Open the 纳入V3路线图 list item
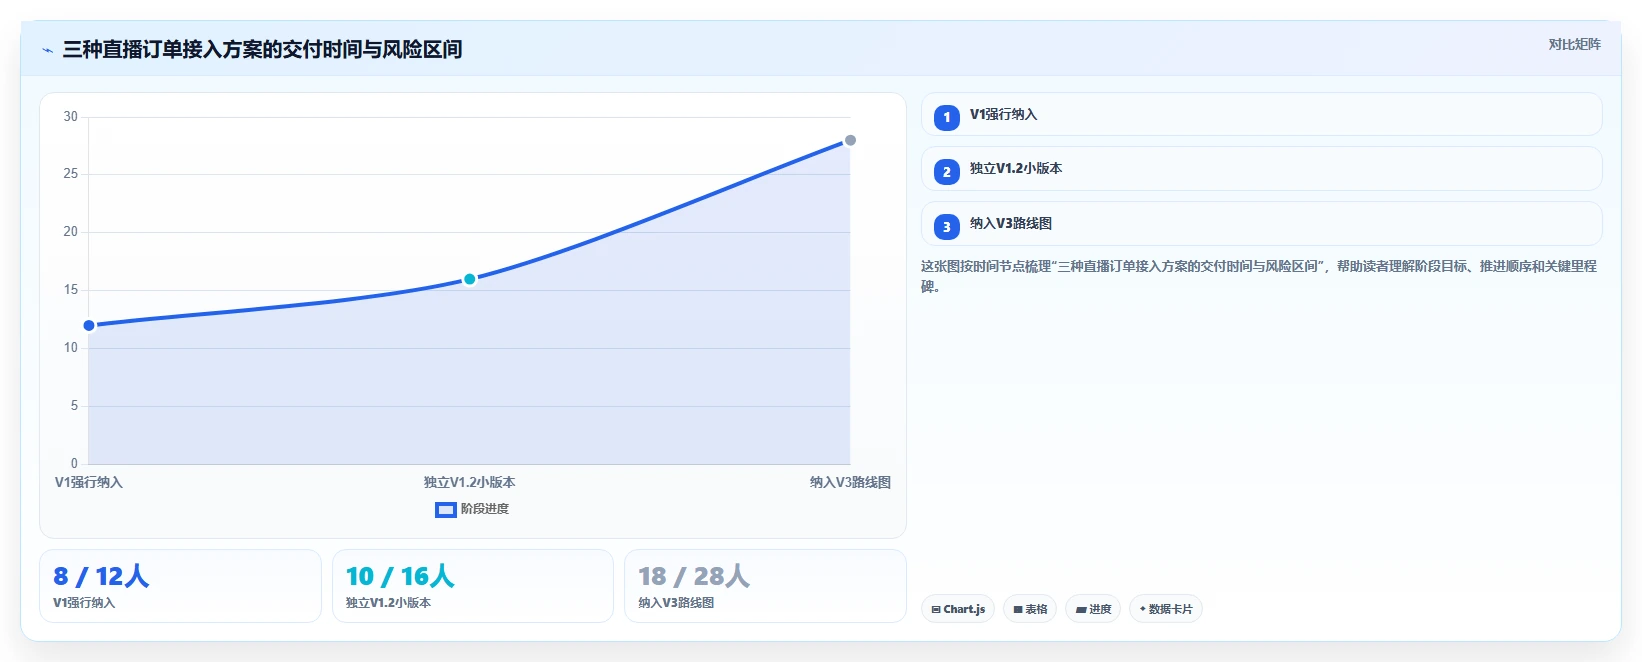The image size is (1642, 662). (1261, 224)
